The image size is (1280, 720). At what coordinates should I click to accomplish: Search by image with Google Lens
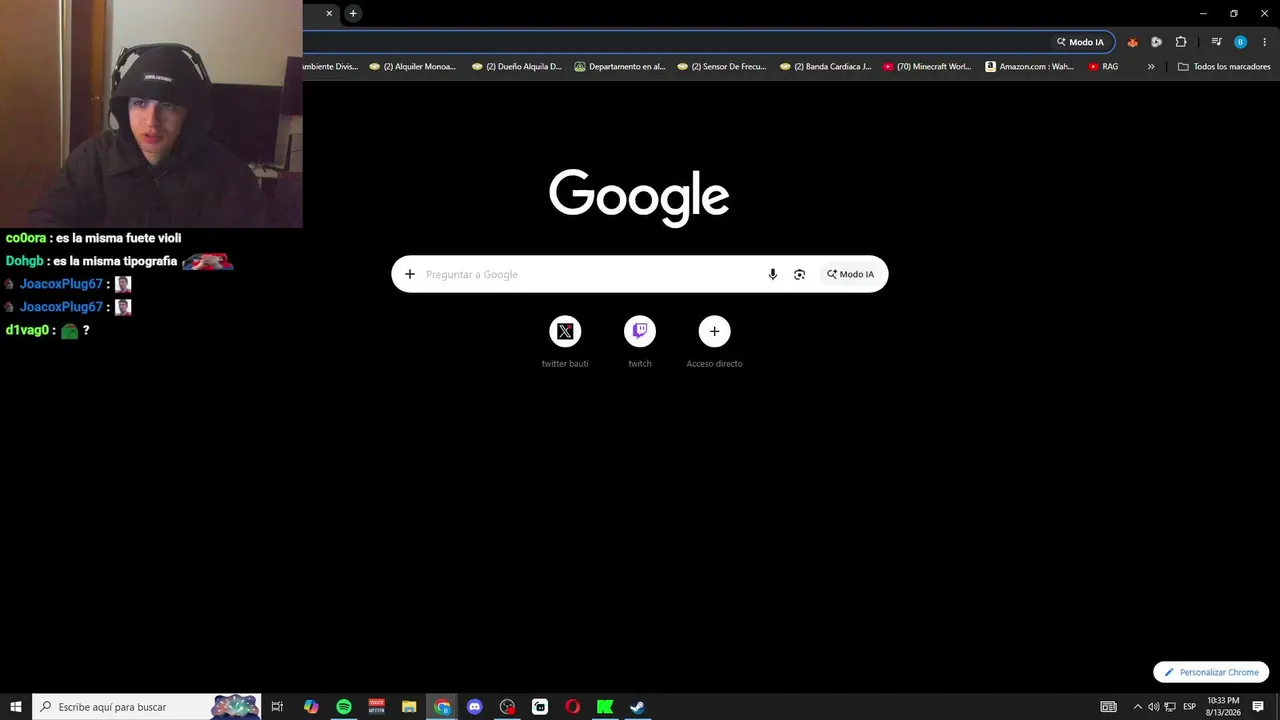pyautogui.click(x=799, y=274)
